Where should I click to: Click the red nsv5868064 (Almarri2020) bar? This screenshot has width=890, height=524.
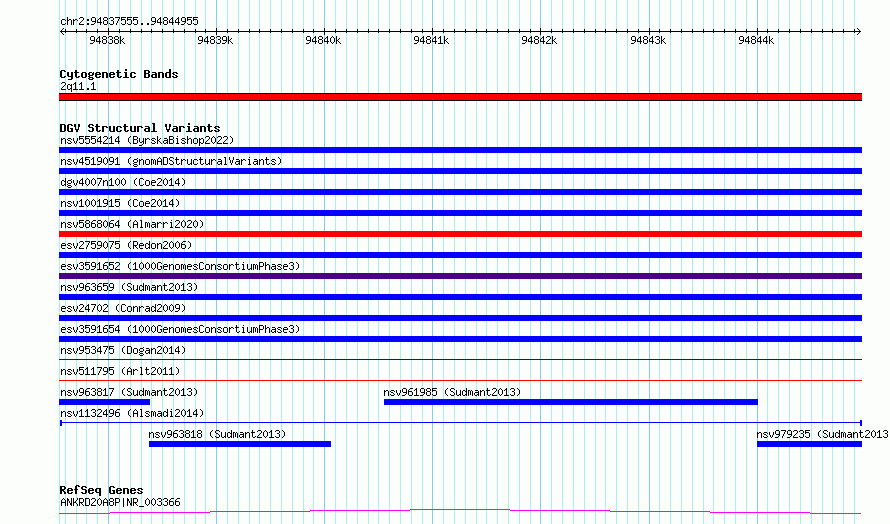tap(460, 234)
